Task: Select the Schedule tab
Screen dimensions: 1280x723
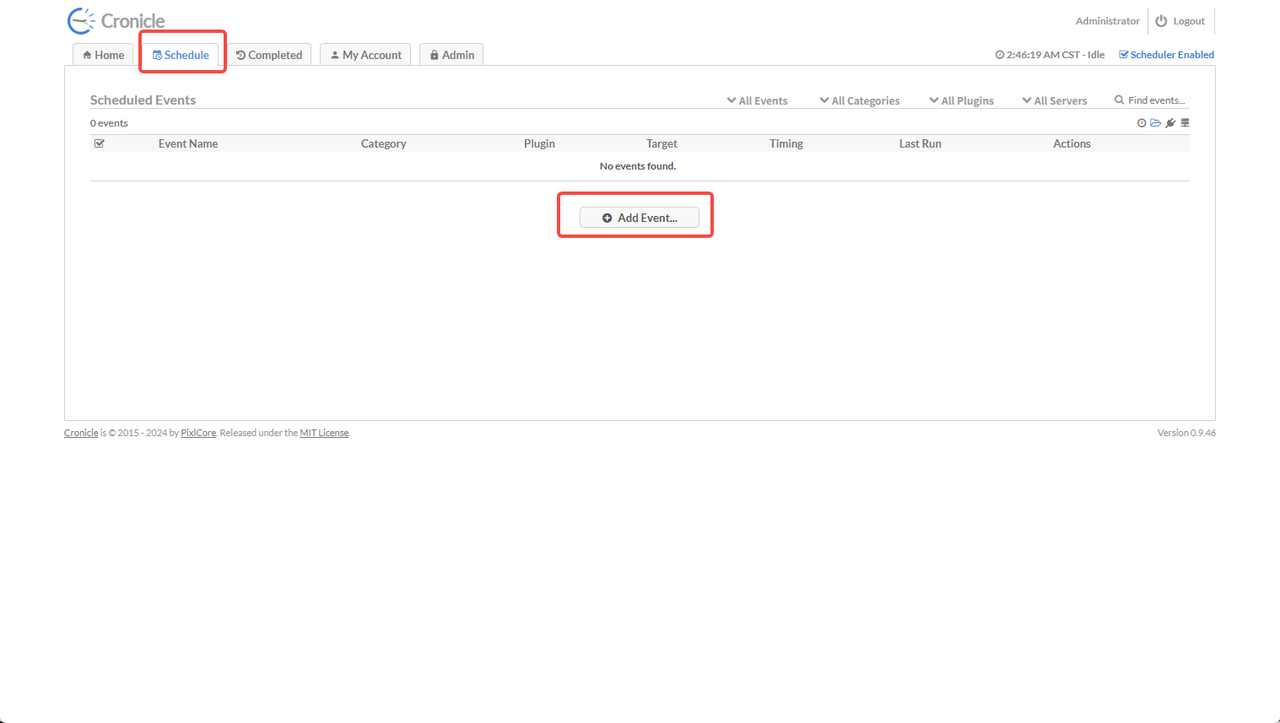Action: tap(181, 55)
